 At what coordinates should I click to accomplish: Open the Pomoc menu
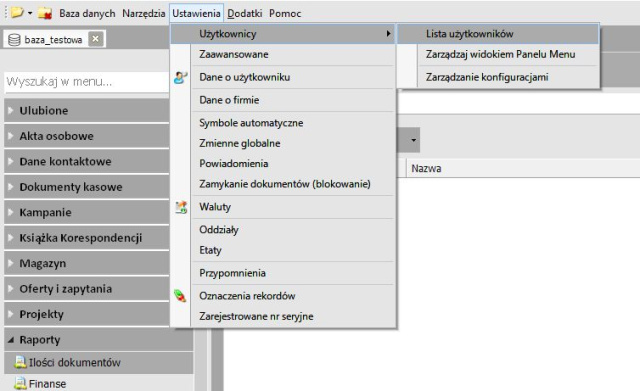click(x=285, y=13)
